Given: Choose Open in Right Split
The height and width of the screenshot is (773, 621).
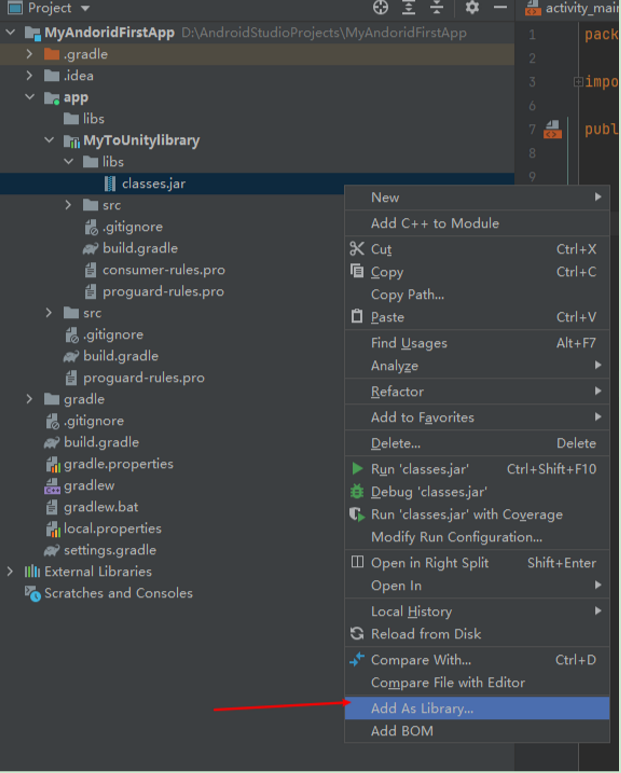Looking at the screenshot, I should pos(477,563).
